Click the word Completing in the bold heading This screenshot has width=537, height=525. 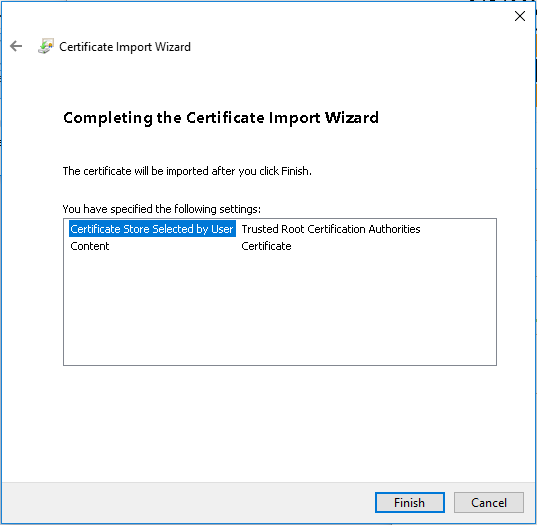tap(108, 118)
